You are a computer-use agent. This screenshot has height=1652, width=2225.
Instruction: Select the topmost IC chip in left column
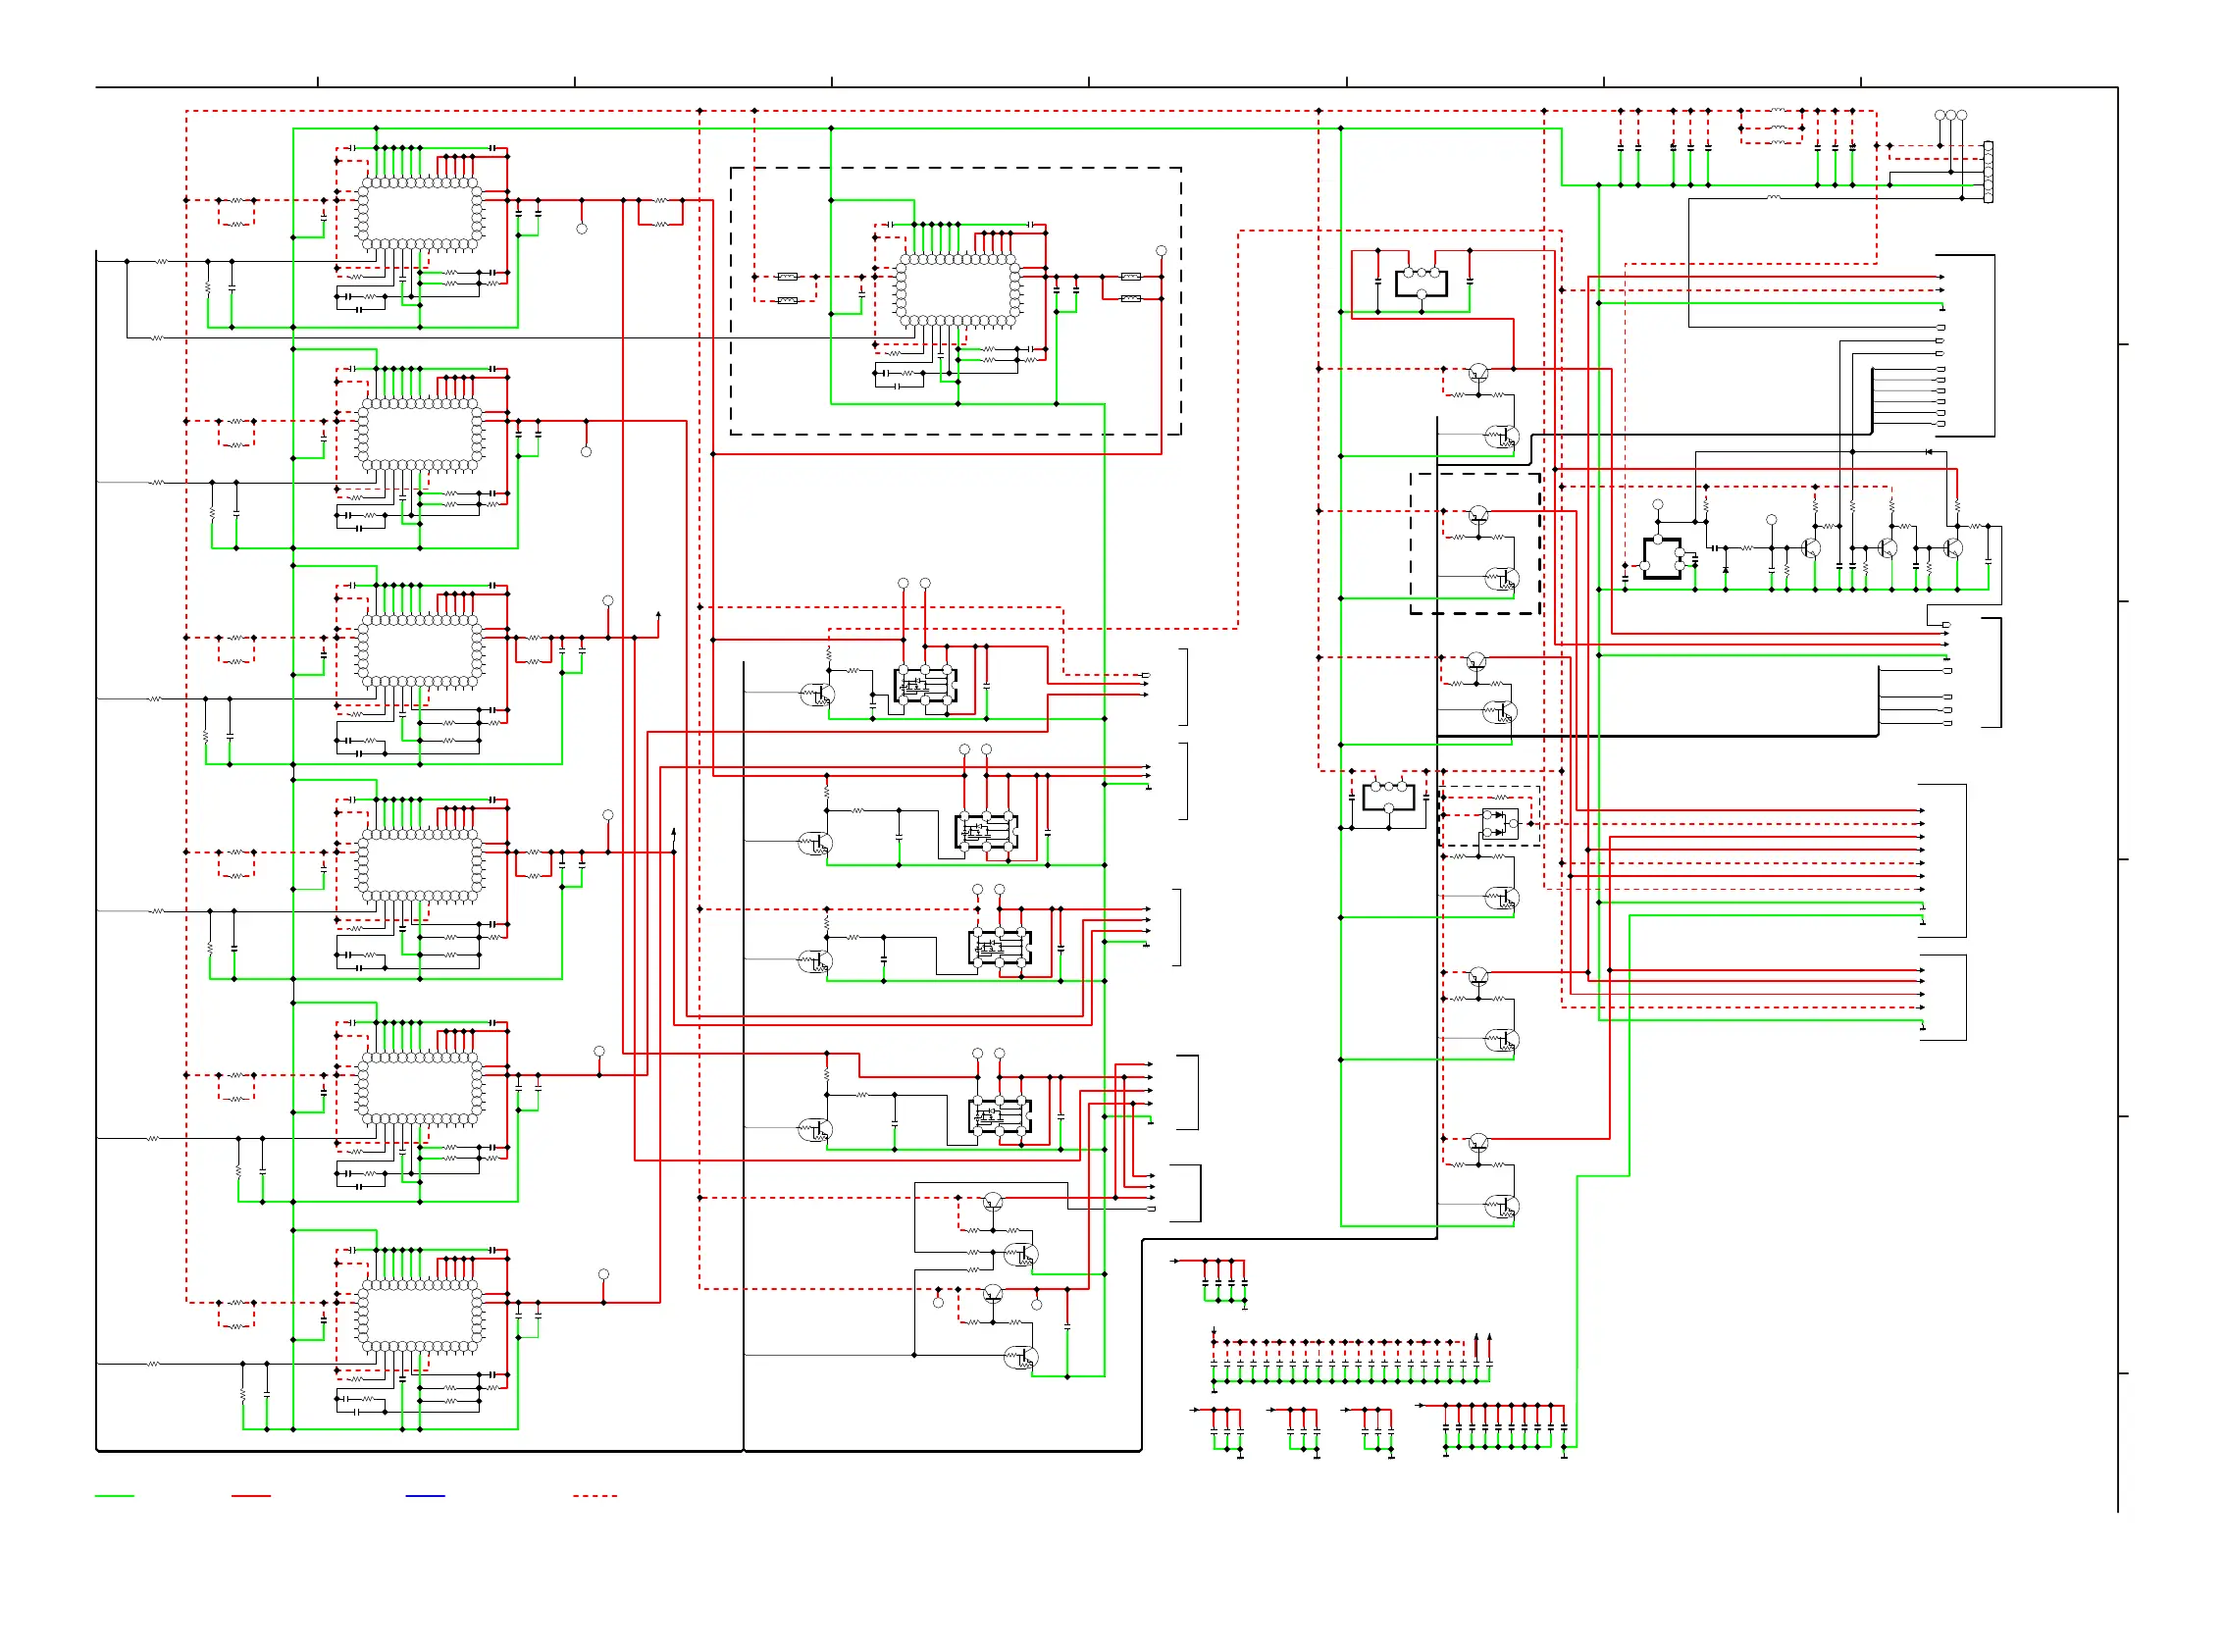pos(420,213)
